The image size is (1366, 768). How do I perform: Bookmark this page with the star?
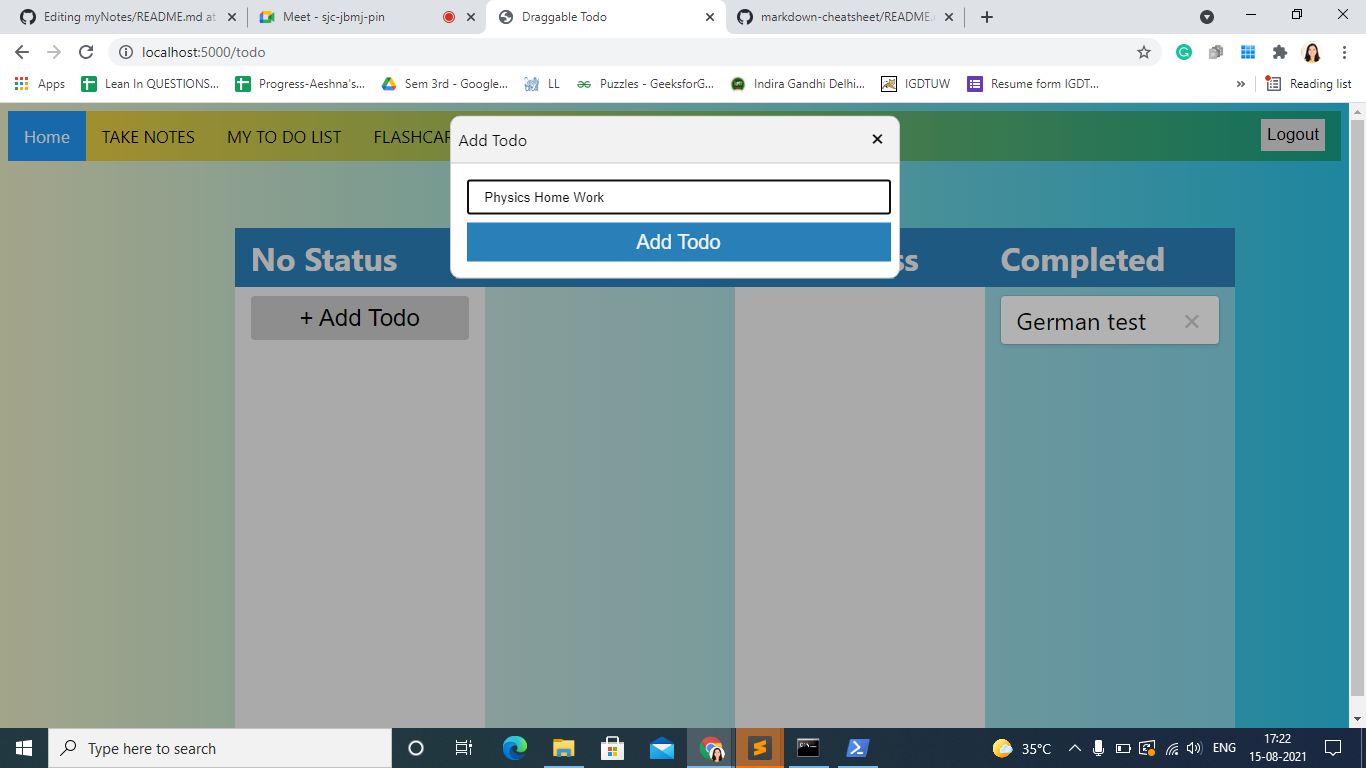[1144, 52]
